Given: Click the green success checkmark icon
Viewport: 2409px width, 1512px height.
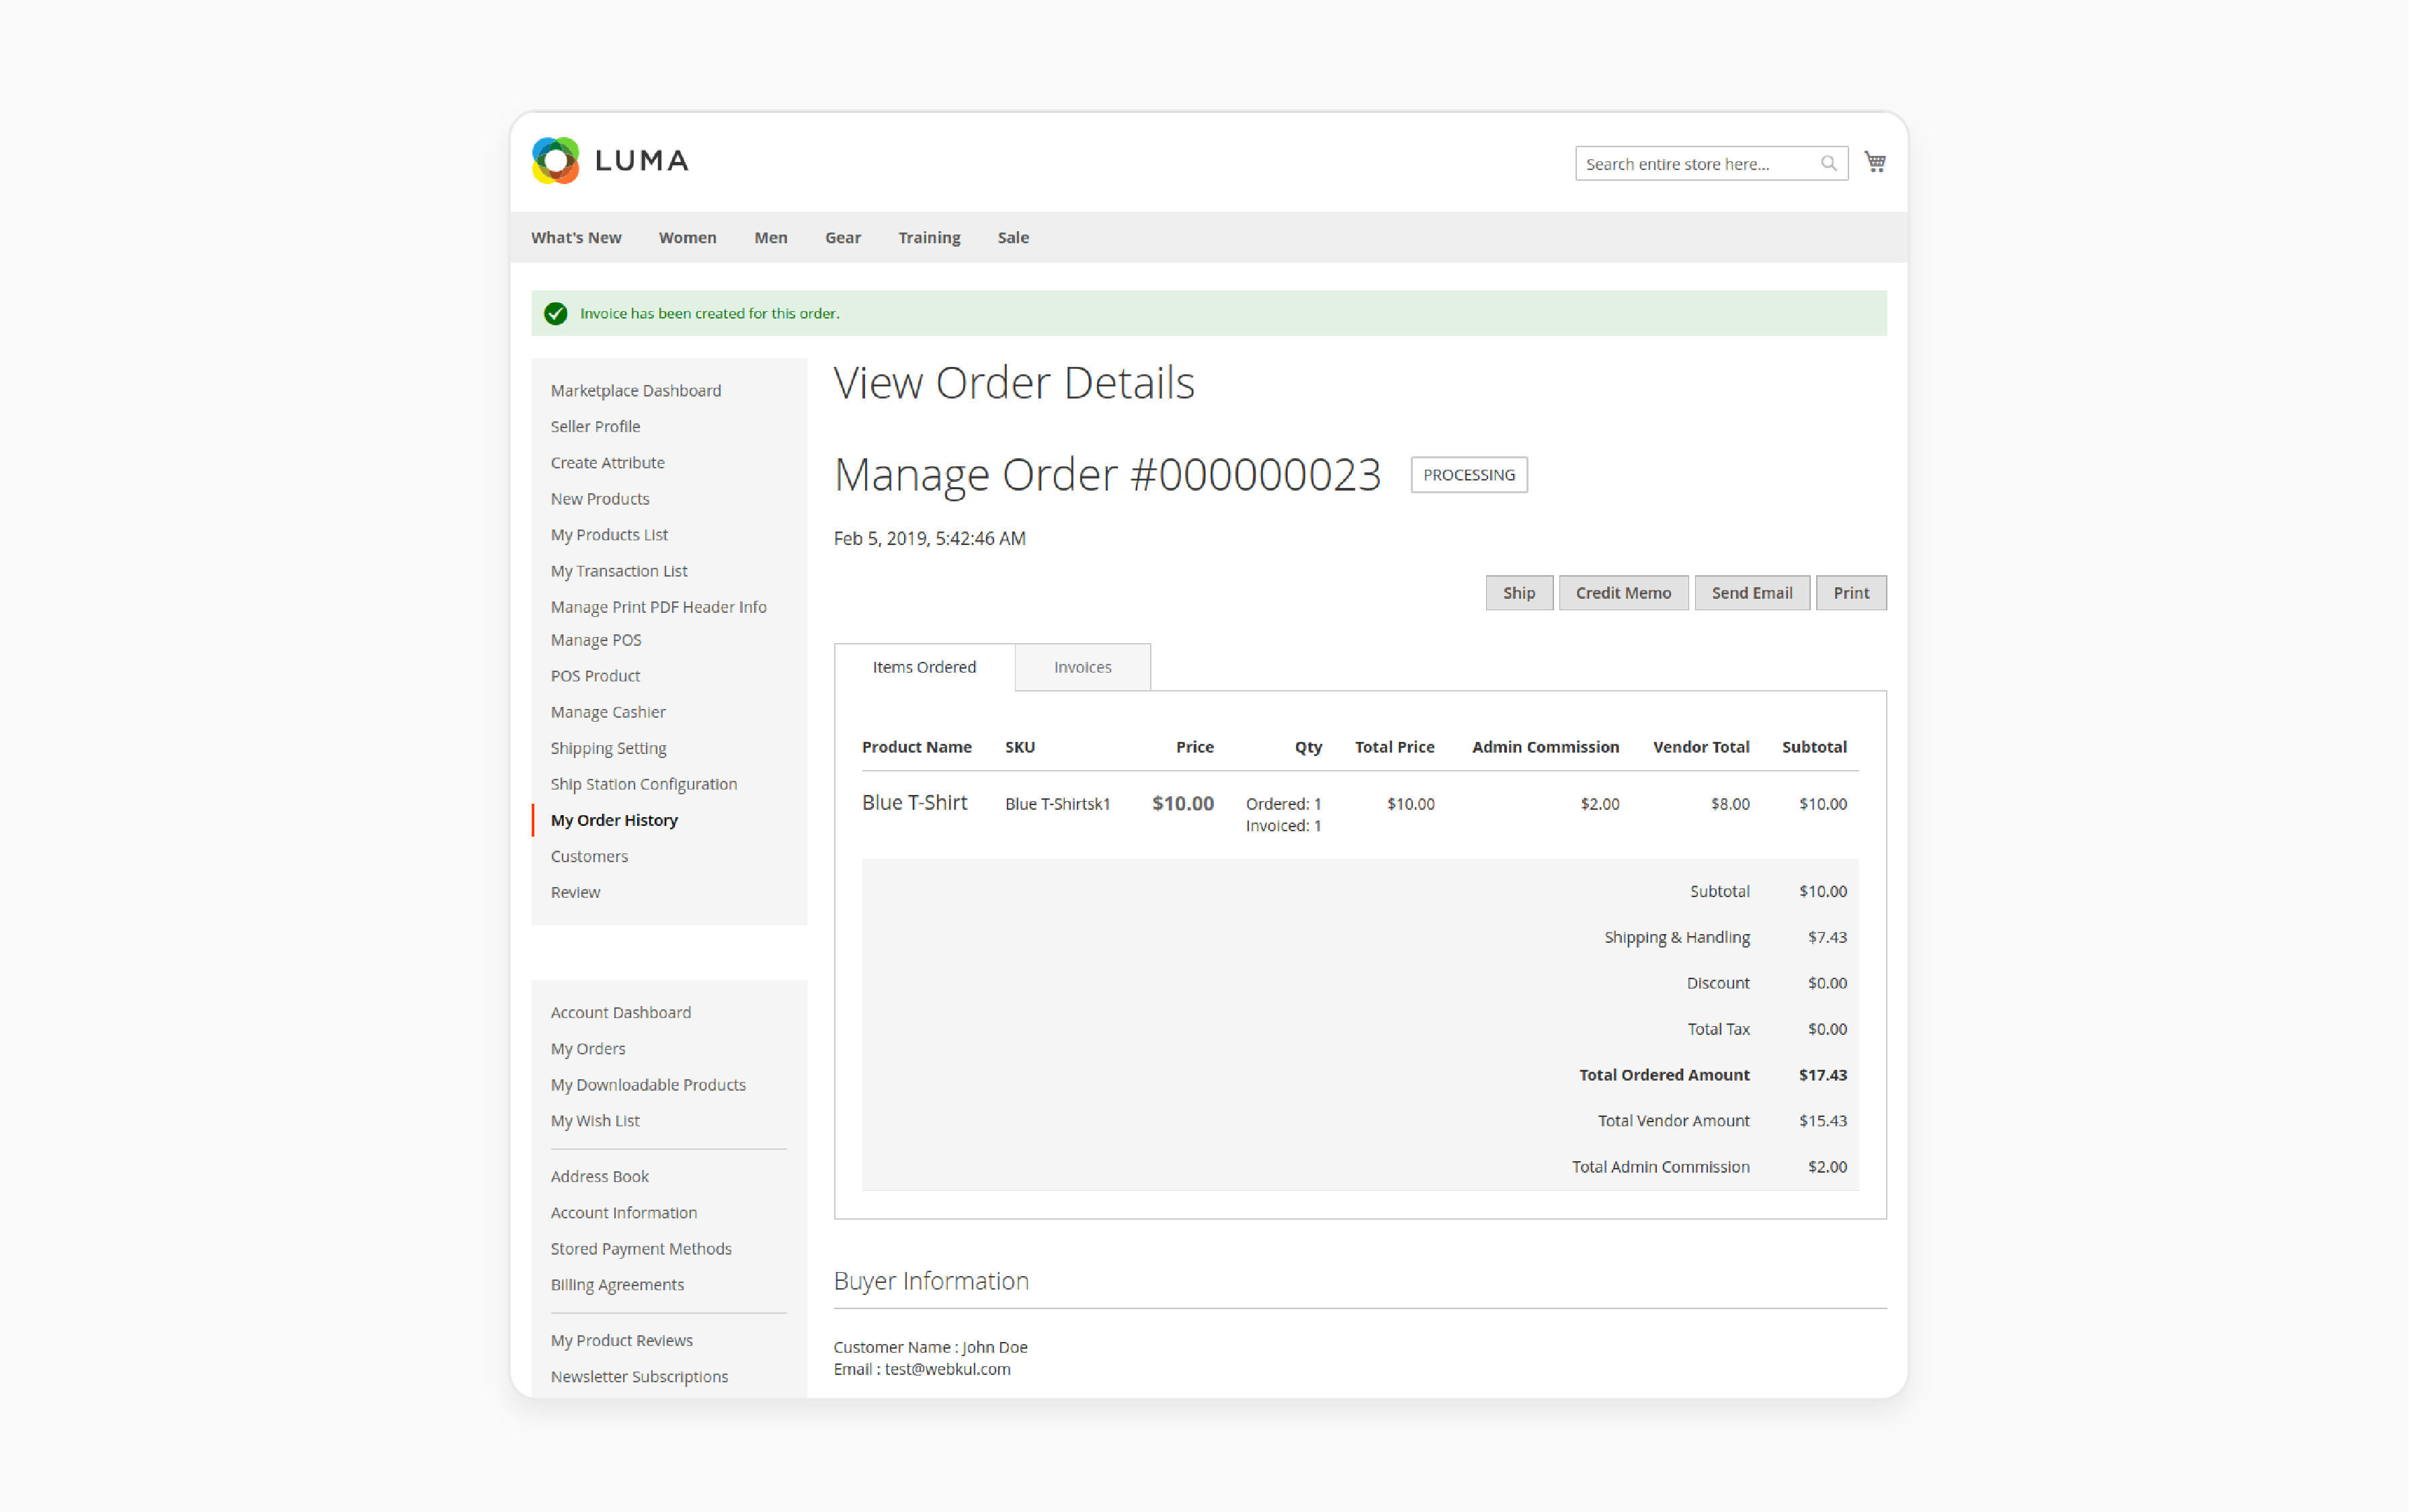Looking at the screenshot, I should point(556,314).
